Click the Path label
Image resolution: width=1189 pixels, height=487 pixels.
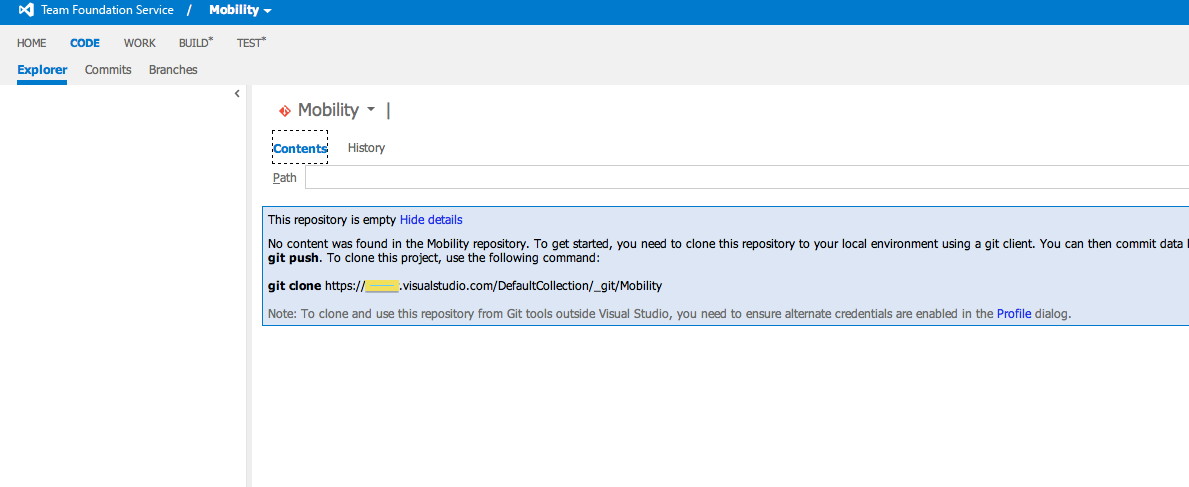click(x=285, y=178)
